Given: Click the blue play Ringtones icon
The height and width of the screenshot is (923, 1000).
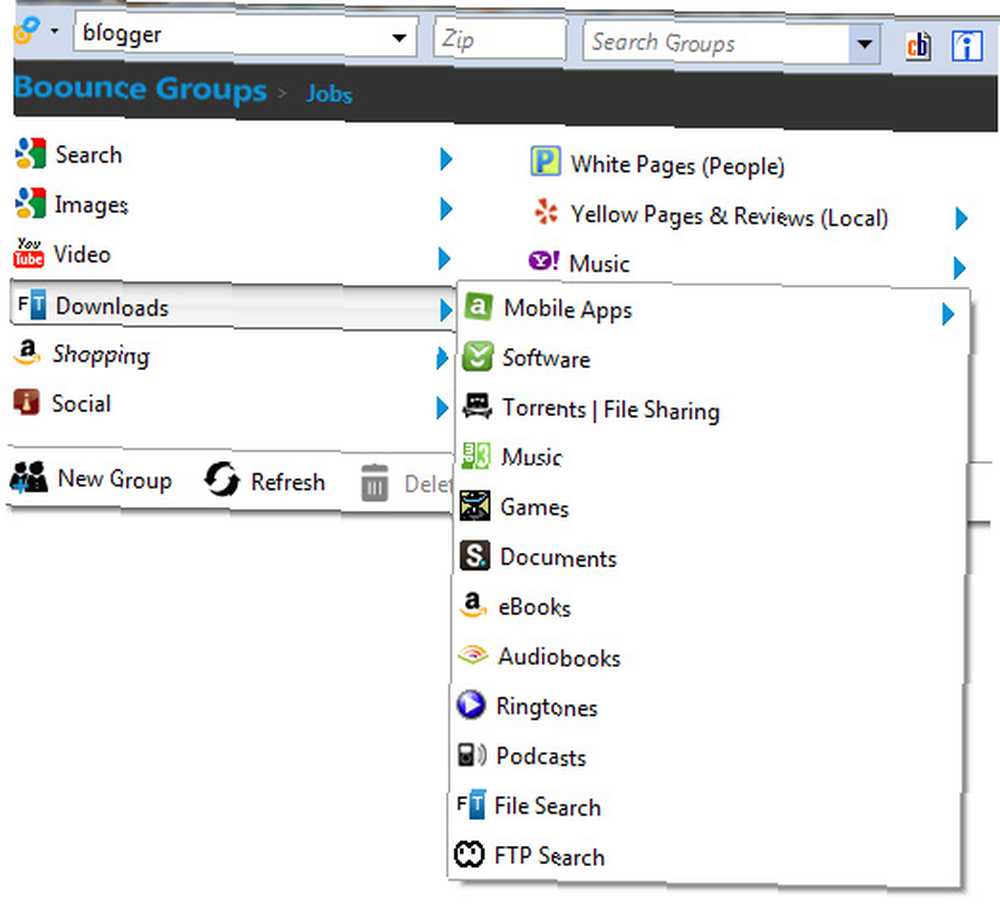Looking at the screenshot, I should (471, 705).
